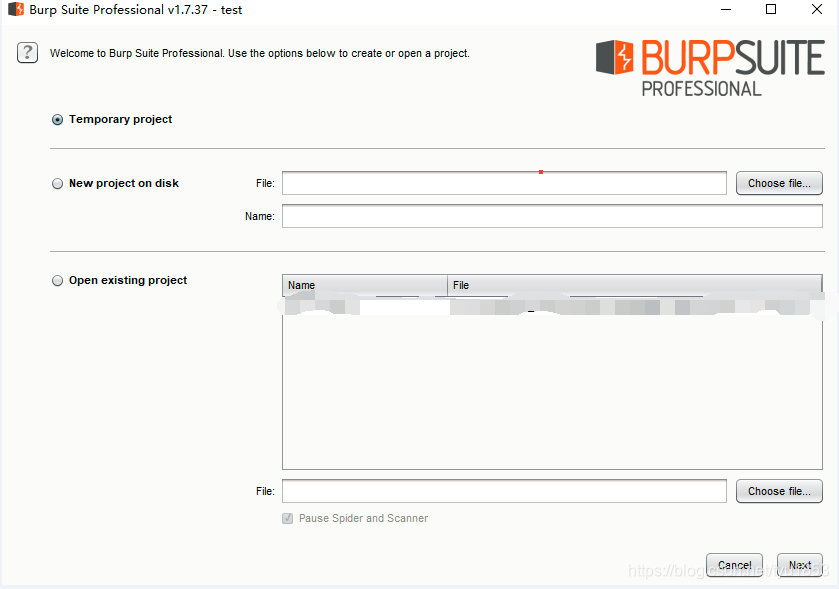Sort projects by File column header
Viewport: 839px width, 589px height.
[x=635, y=285]
